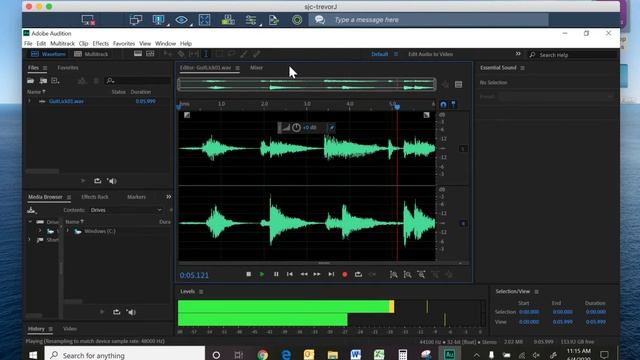The height and width of the screenshot is (360, 640).
Task: Click the Files panel search field
Action: click(x=138, y=81)
